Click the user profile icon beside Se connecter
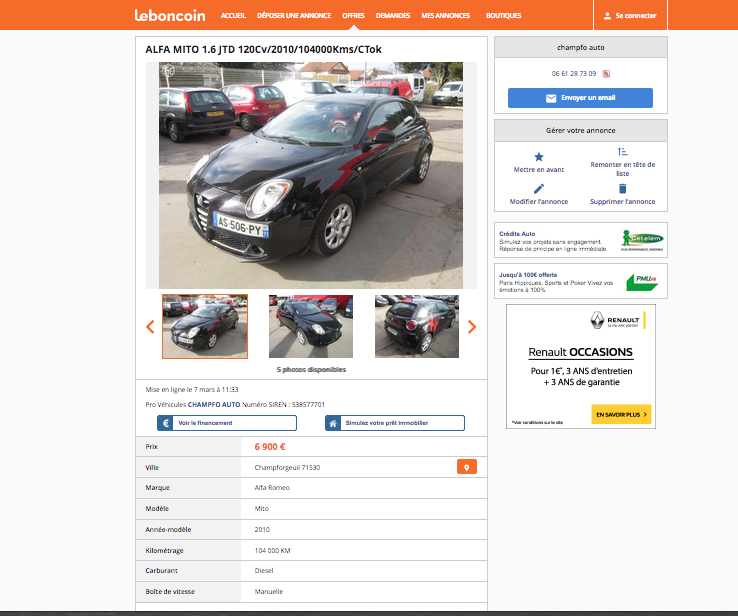Screen dimensions: 738x616 point(607,16)
